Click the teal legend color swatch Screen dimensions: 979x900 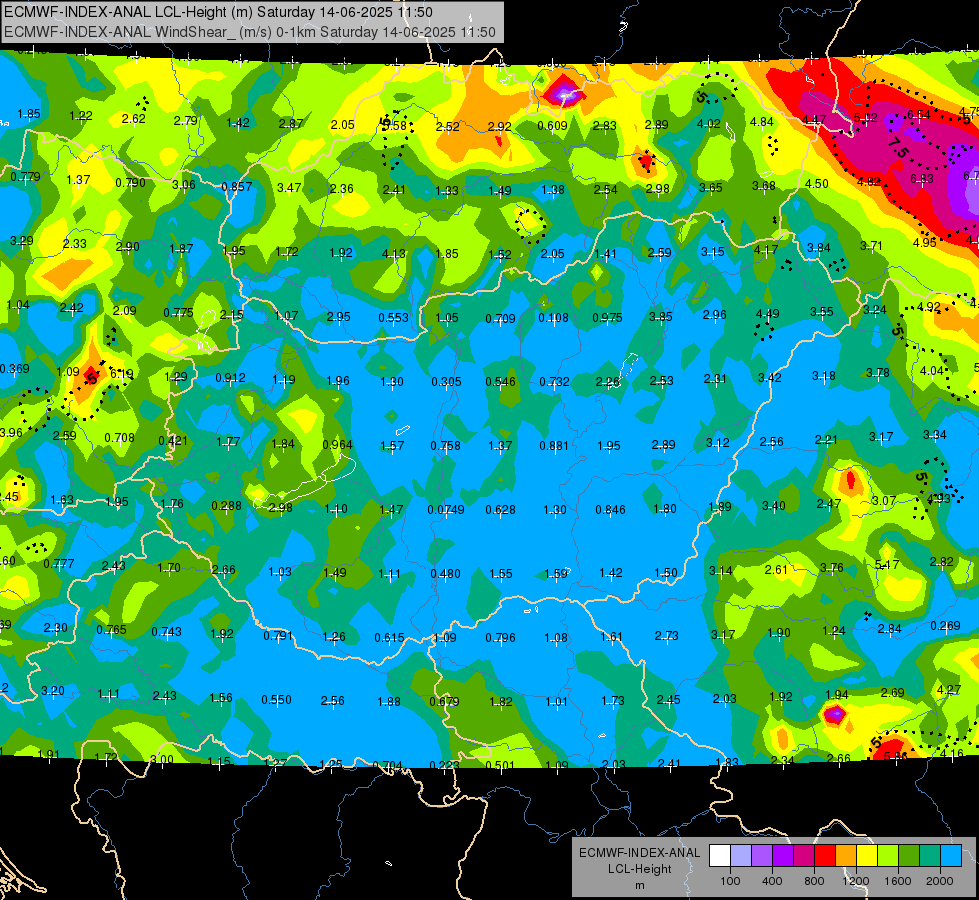tap(930, 855)
